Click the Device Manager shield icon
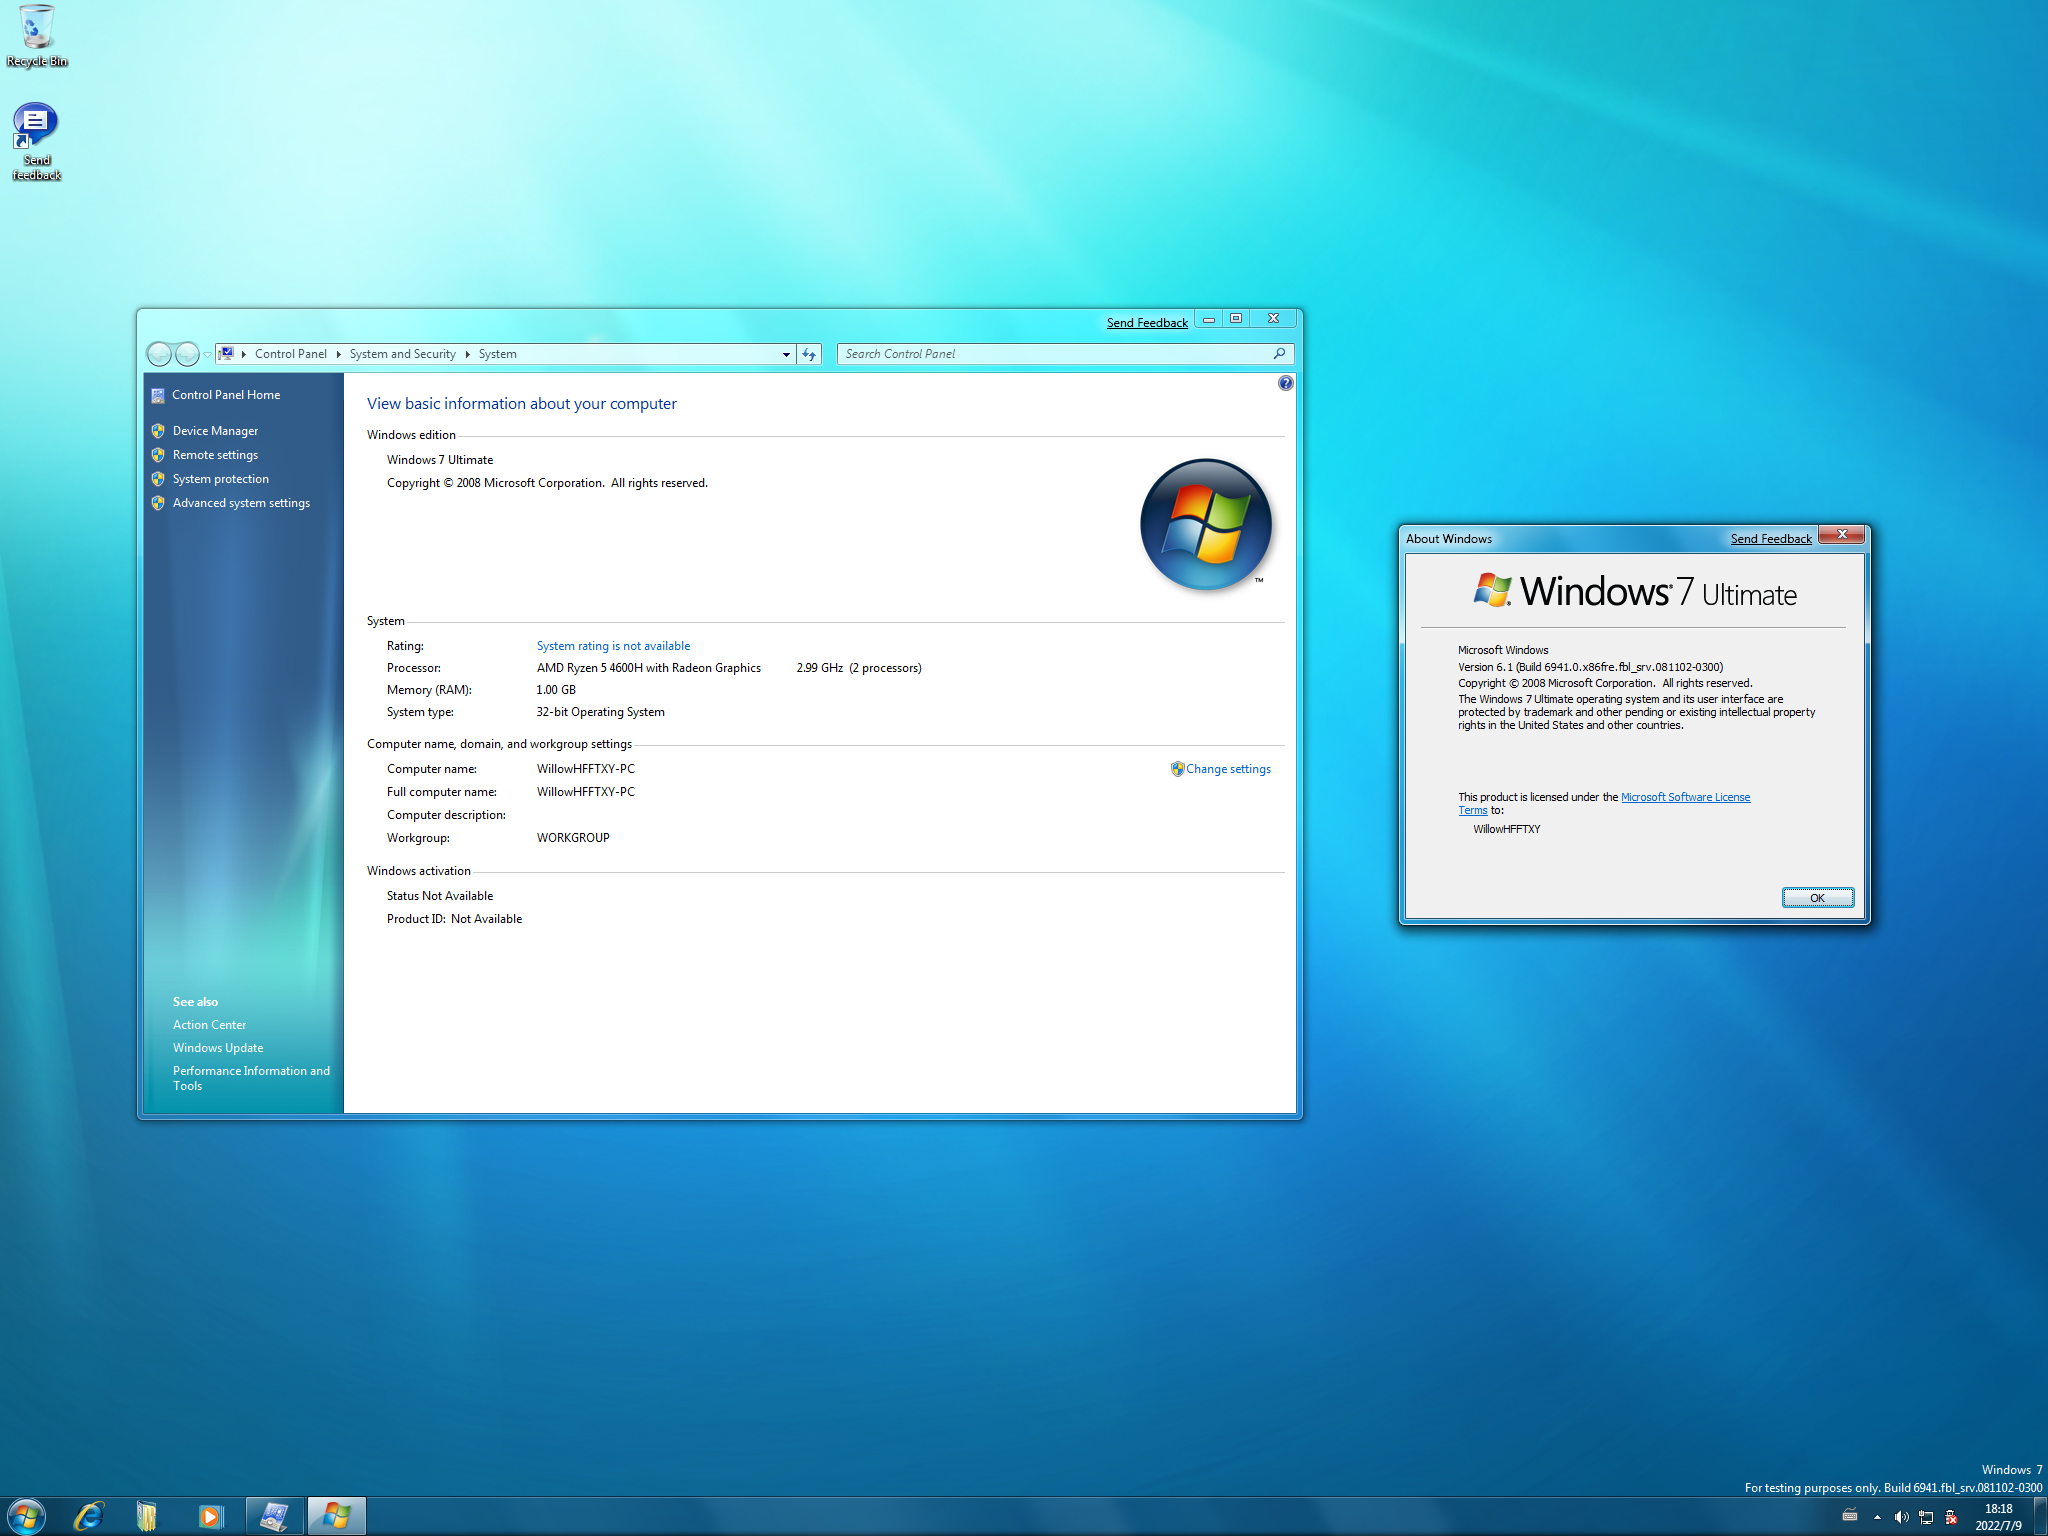The width and height of the screenshot is (2048, 1536). pos(158,431)
